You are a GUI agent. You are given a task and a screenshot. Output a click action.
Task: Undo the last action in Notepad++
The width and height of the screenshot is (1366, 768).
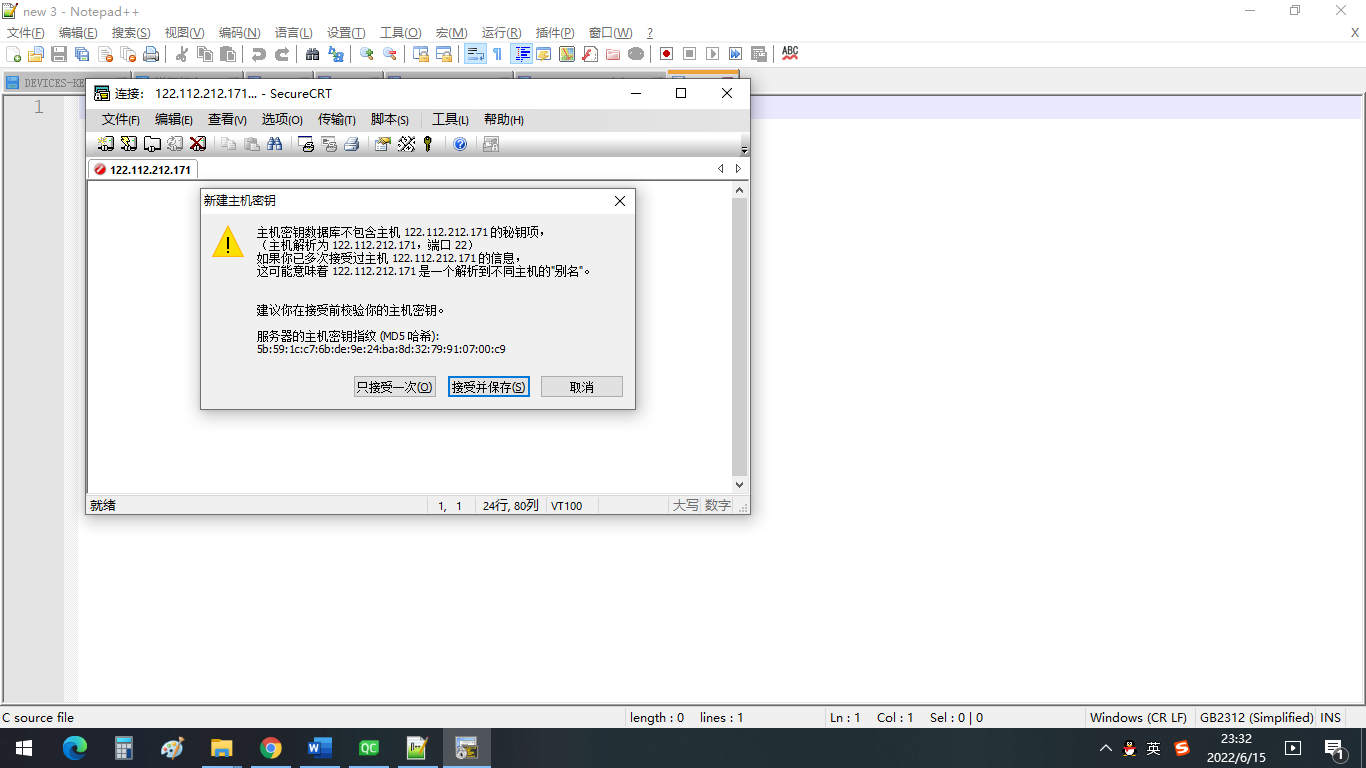tap(259, 54)
